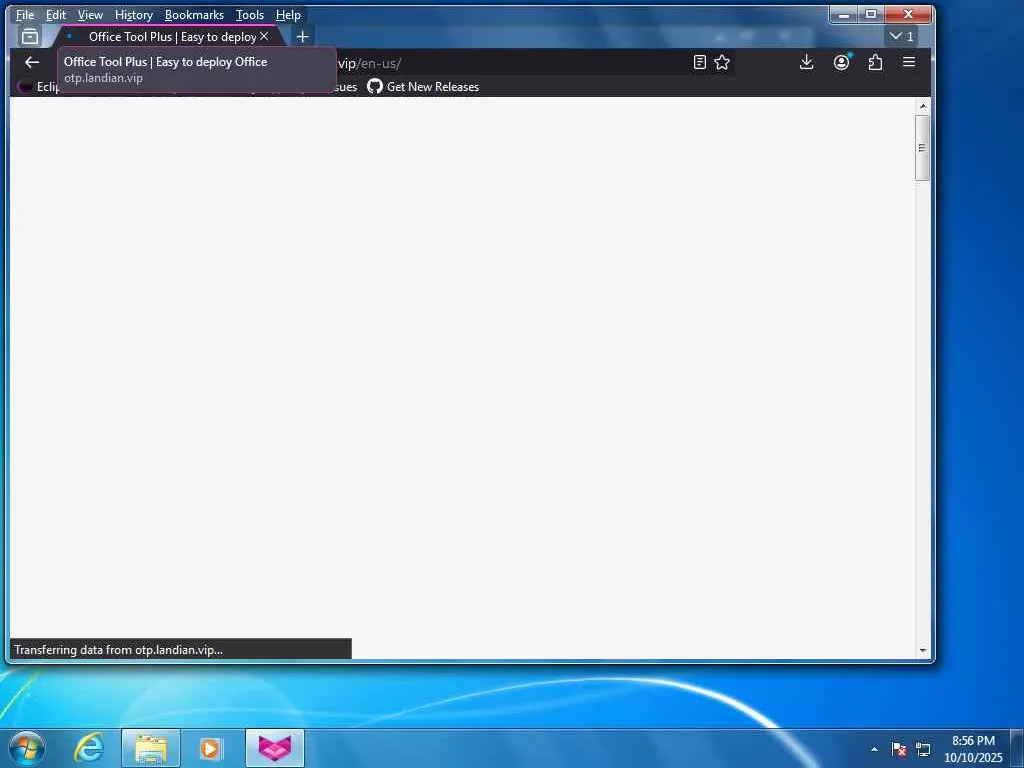The image size is (1024, 768).
Task: Show hidden system tray icons
Action: [874, 749]
